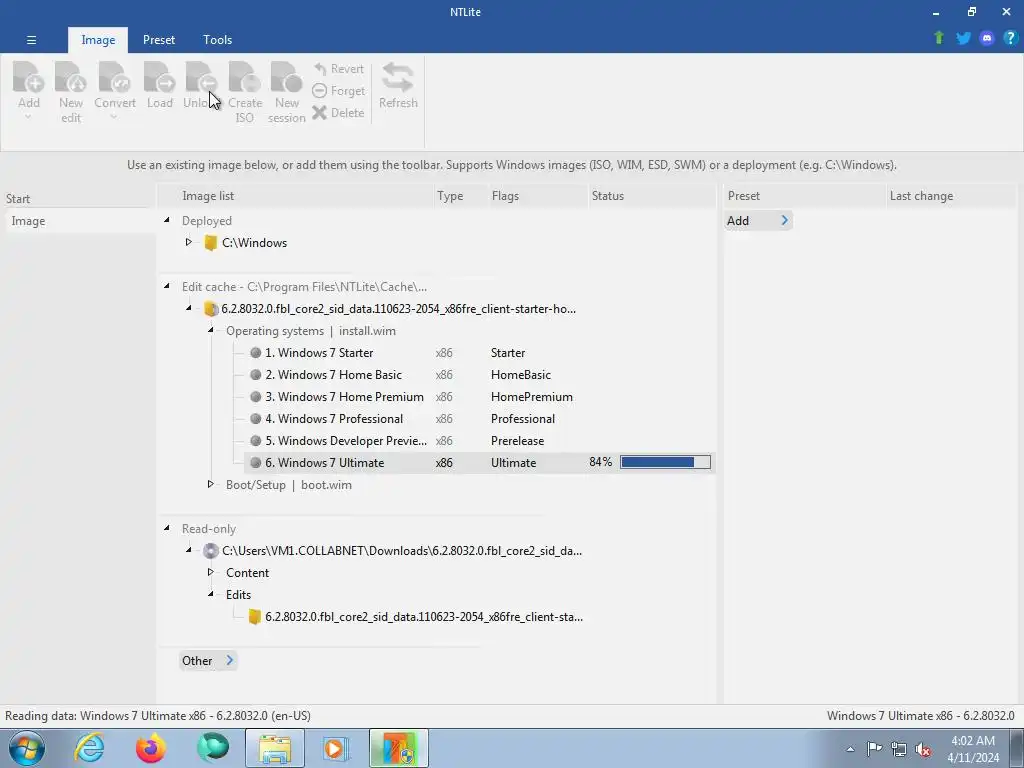Screen dimensions: 1024x768
Task: Expand the C:\Windows tree node
Action: pos(189,242)
